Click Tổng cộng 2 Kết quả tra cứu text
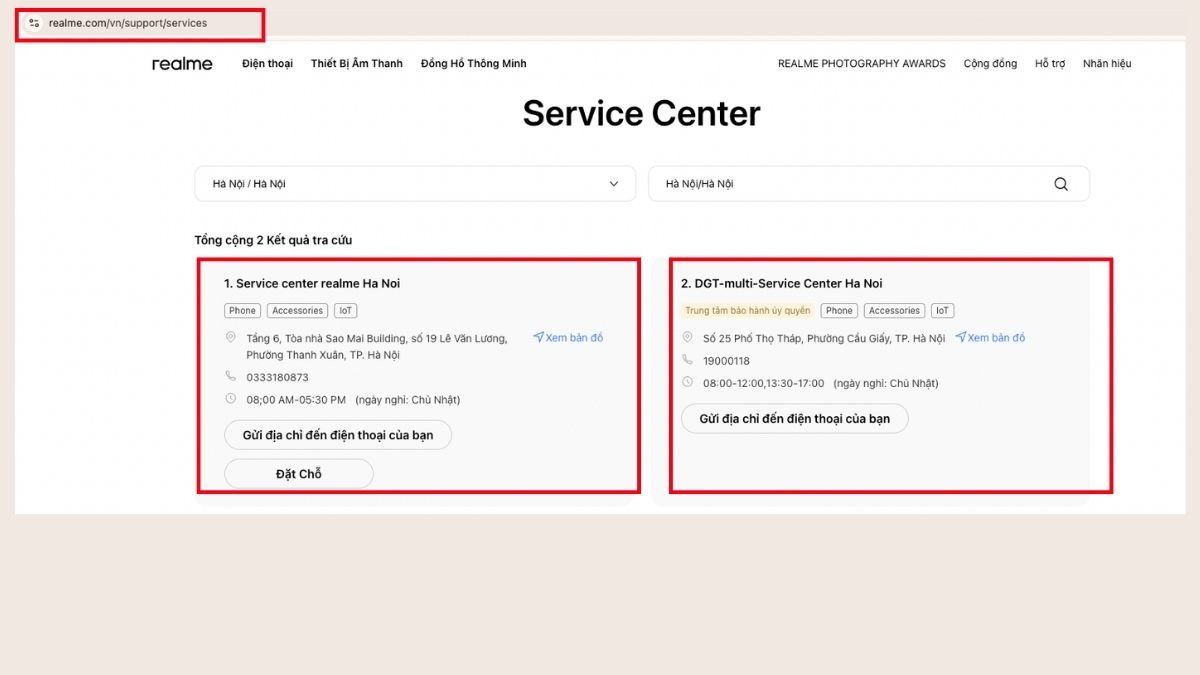The width and height of the screenshot is (1200, 675). click(273, 240)
